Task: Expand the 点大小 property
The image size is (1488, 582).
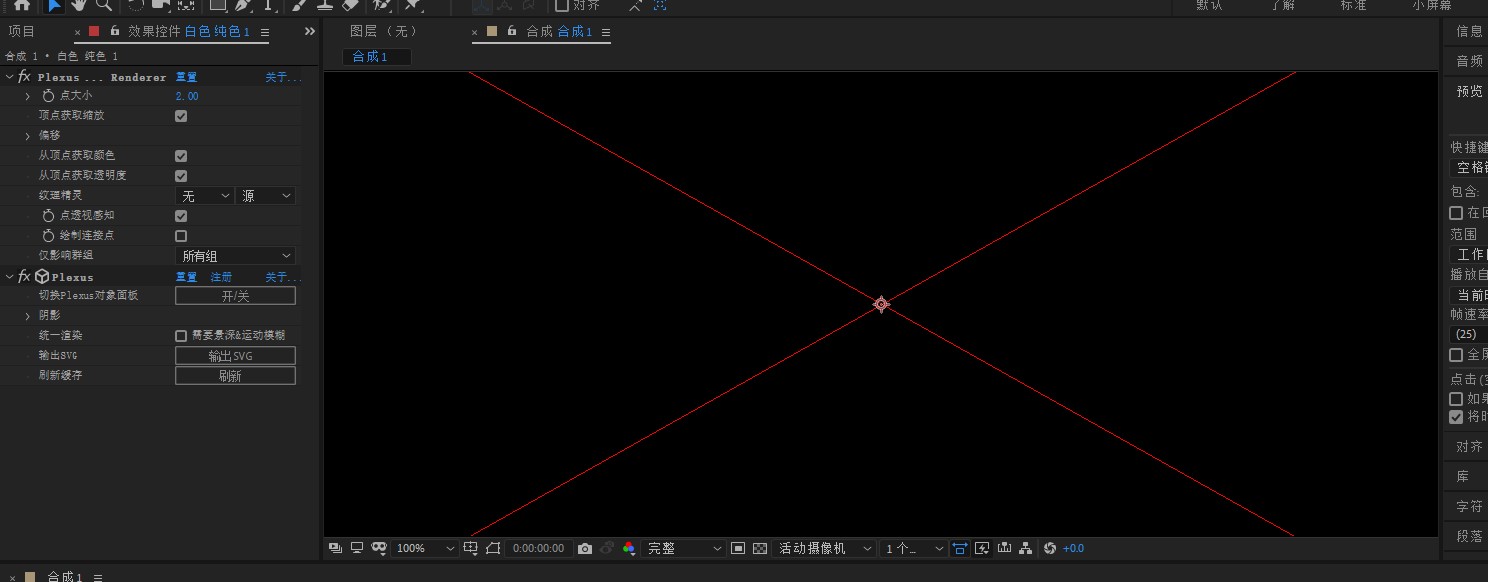Action: click(x=28, y=96)
